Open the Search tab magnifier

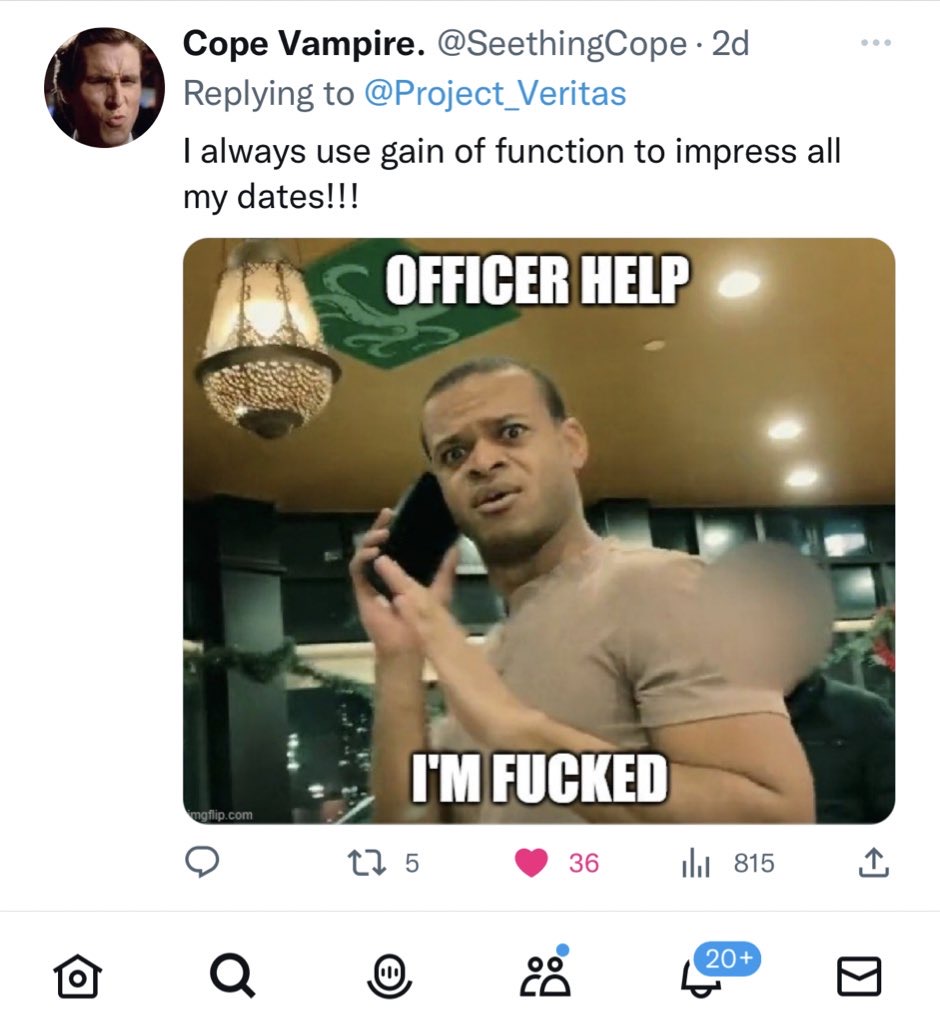(234, 977)
